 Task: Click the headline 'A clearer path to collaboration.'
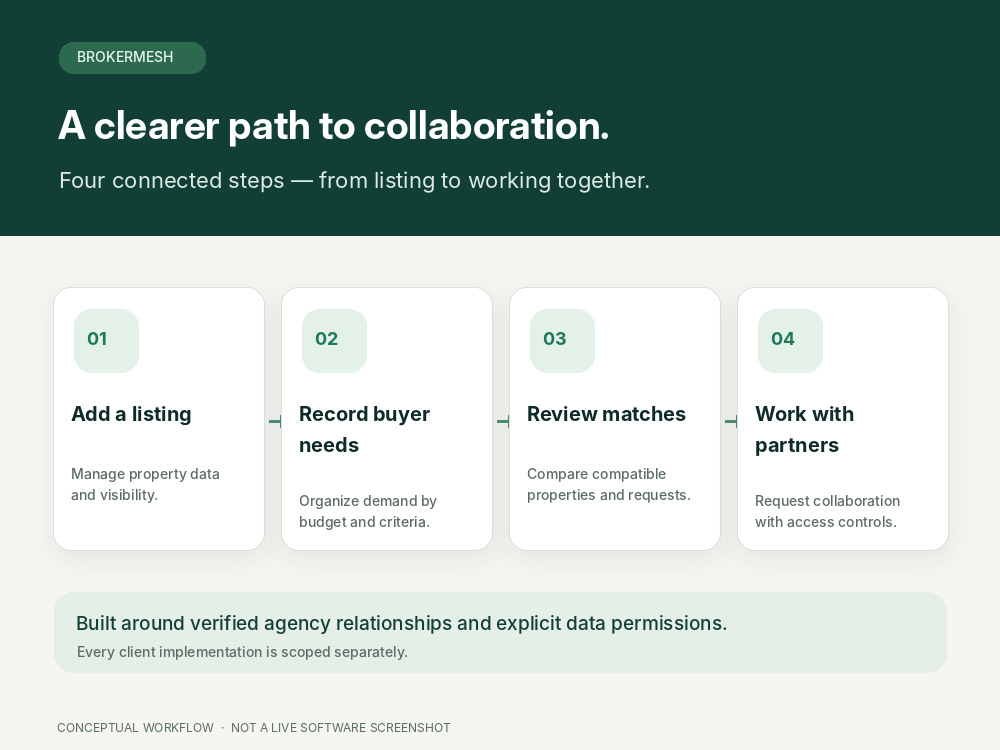point(334,126)
